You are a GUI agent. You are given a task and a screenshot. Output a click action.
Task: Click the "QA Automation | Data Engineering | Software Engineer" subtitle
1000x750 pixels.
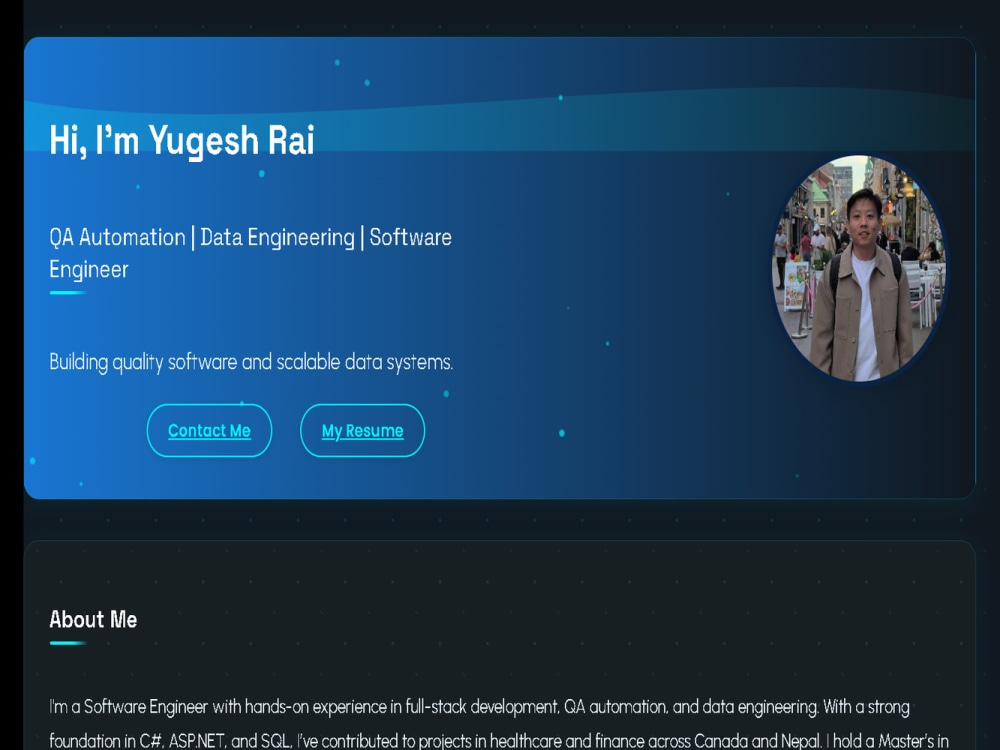pyautogui.click(x=251, y=253)
